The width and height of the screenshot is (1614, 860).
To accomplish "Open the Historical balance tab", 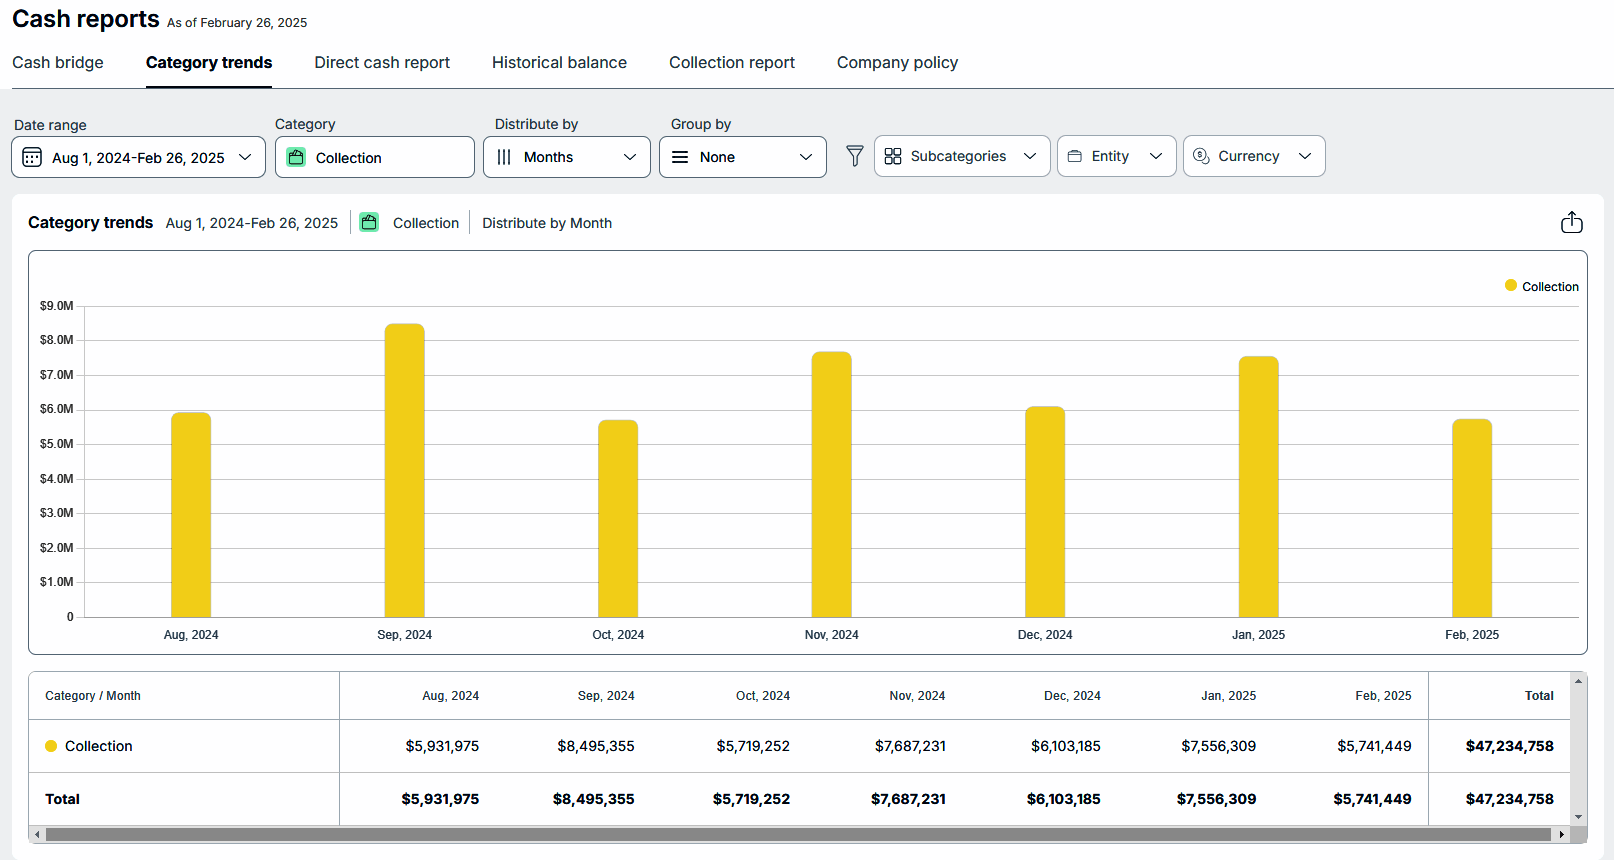I will click(x=559, y=62).
